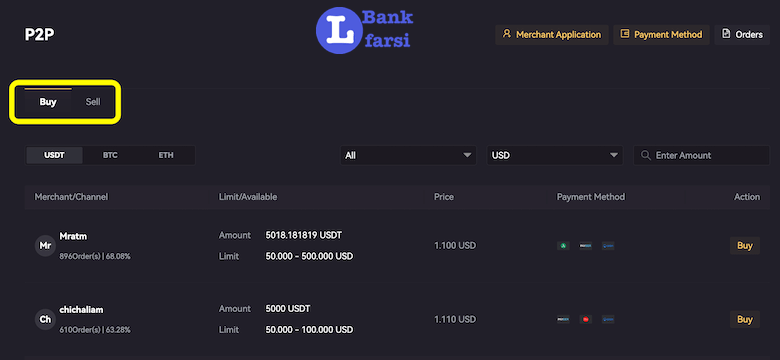Screen dimensions: 780x360
Task: Open the All payment filter dropdown
Action: pyautogui.click(x=408, y=155)
